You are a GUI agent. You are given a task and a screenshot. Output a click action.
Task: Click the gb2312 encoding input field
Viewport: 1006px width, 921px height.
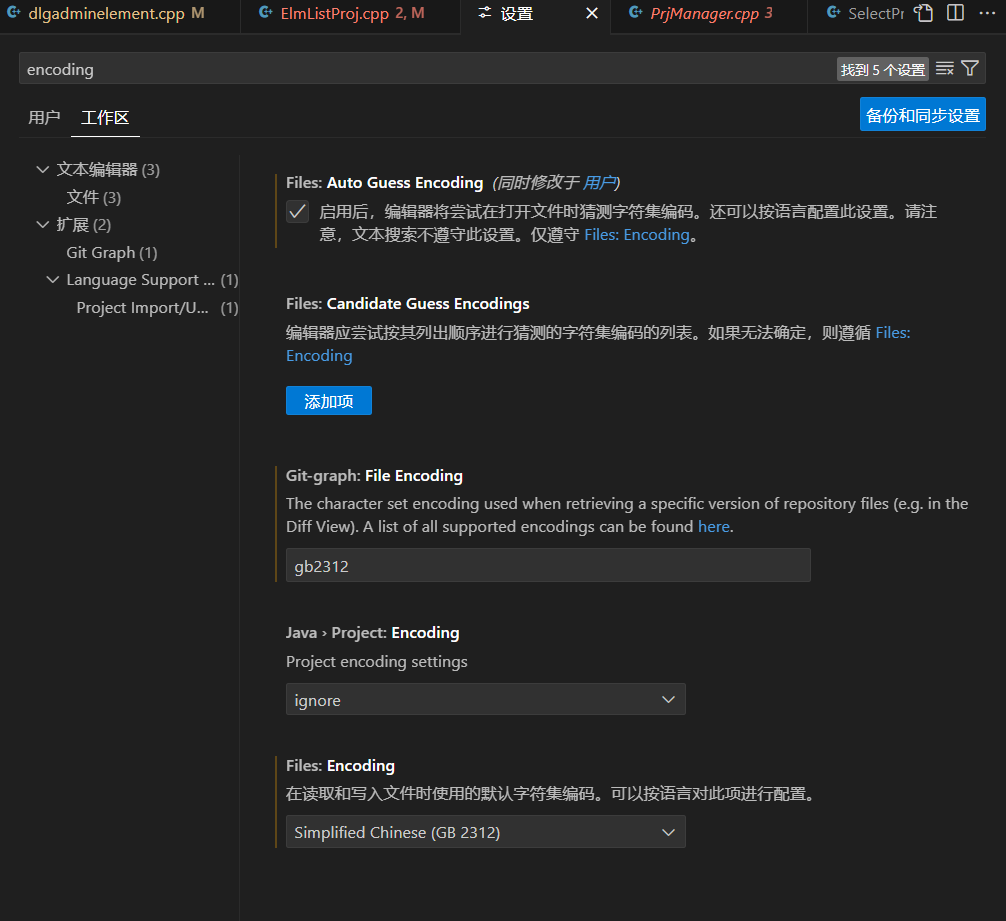coord(548,565)
